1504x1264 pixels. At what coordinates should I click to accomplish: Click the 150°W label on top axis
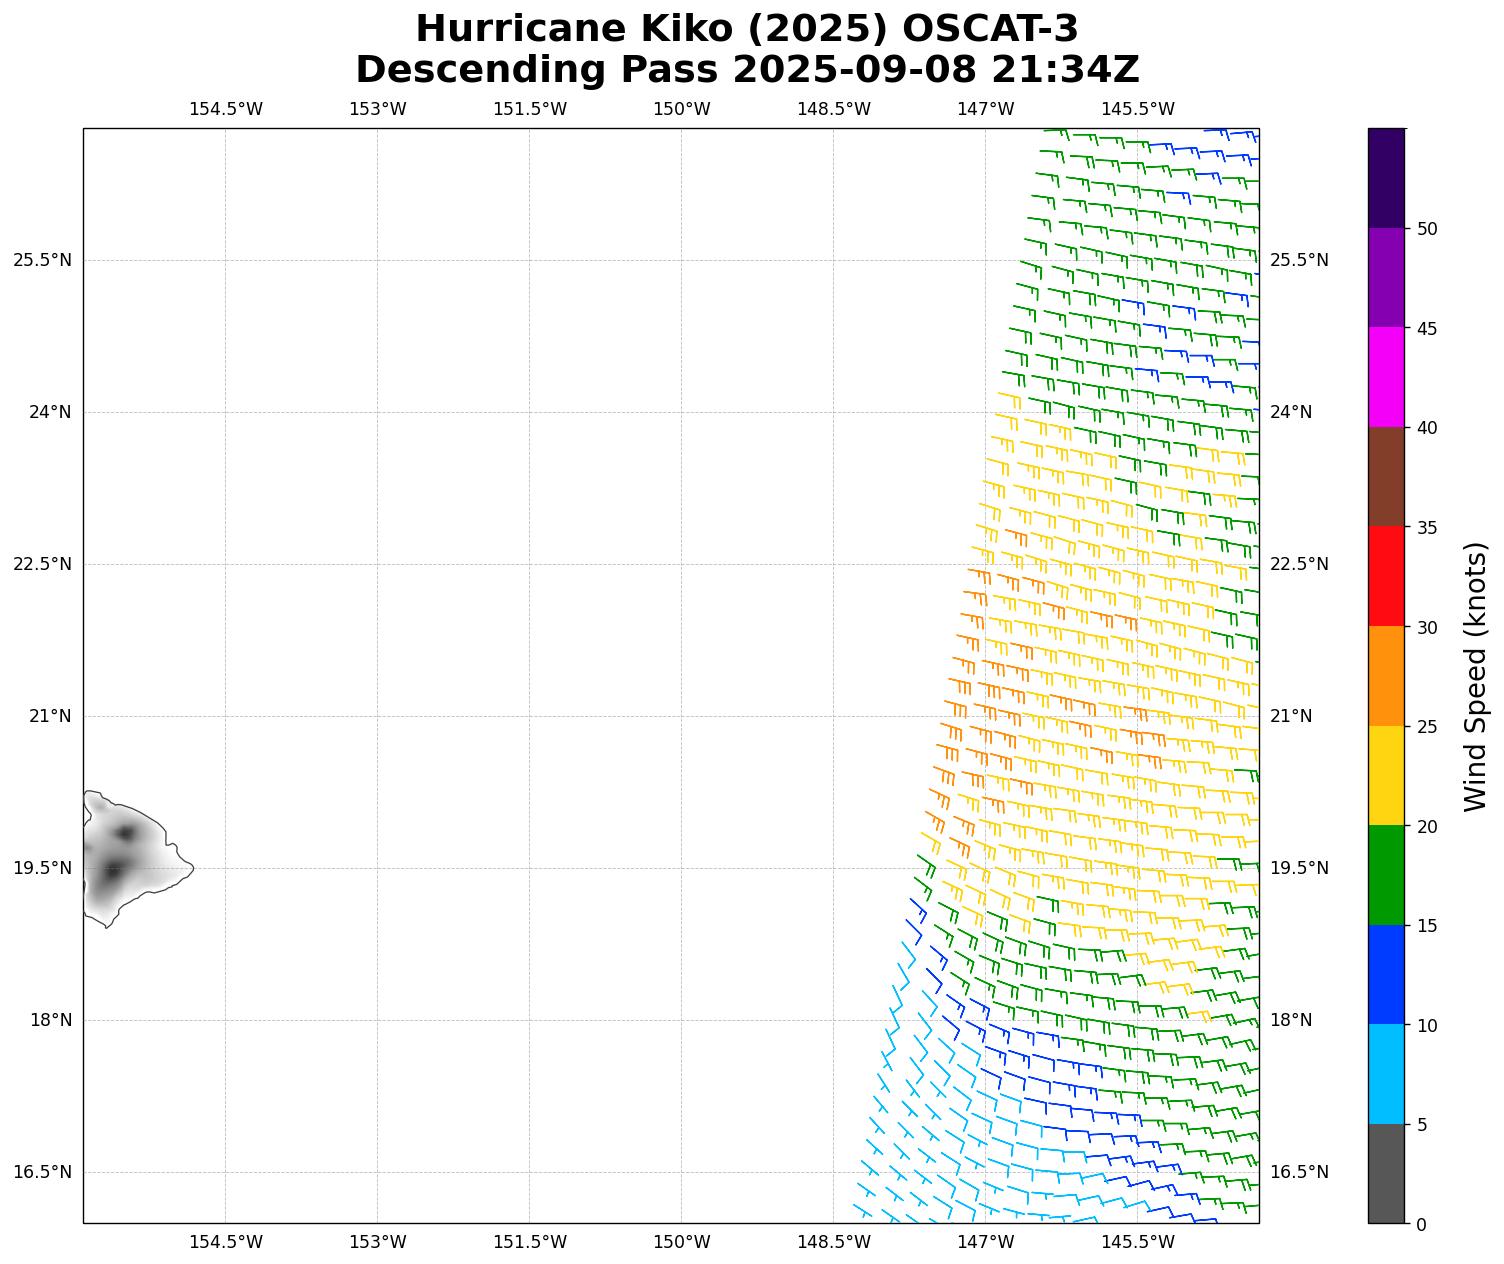(681, 109)
